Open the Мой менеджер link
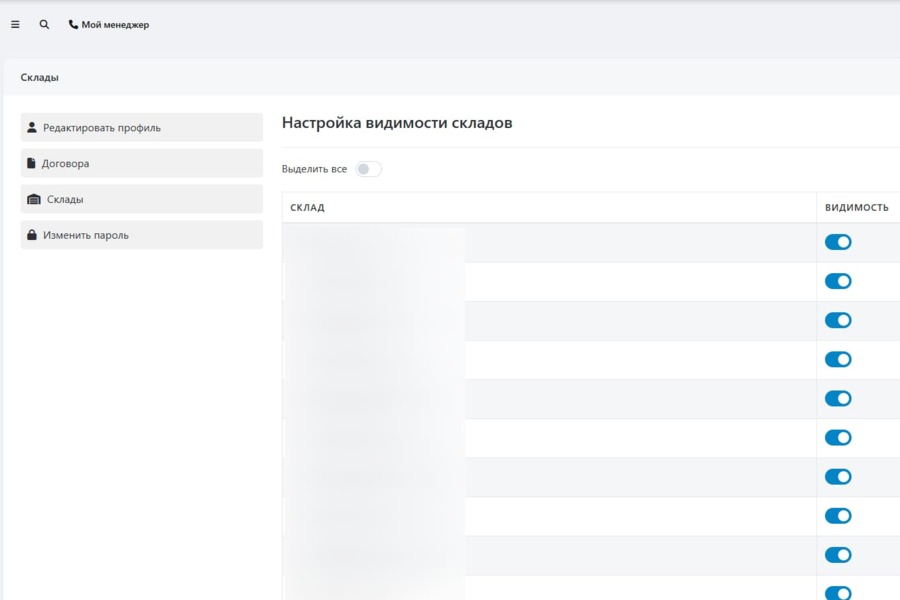The height and width of the screenshot is (600, 900). (x=109, y=25)
